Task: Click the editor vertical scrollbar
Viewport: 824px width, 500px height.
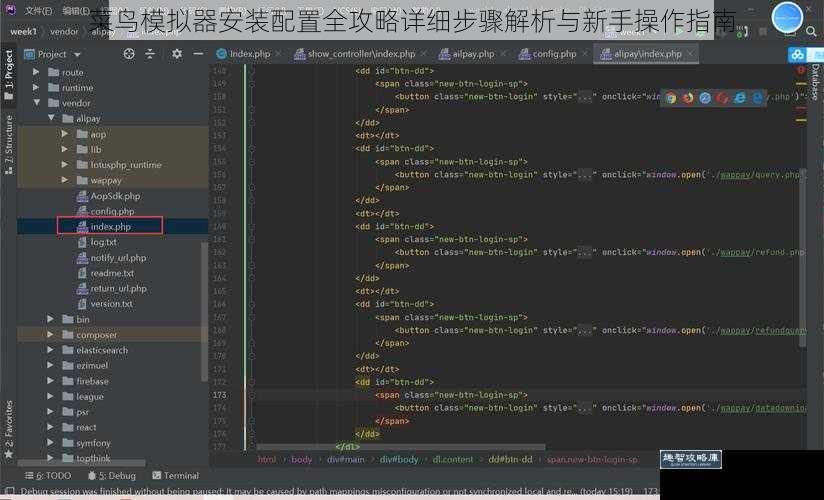Action: click(x=802, y=258)
